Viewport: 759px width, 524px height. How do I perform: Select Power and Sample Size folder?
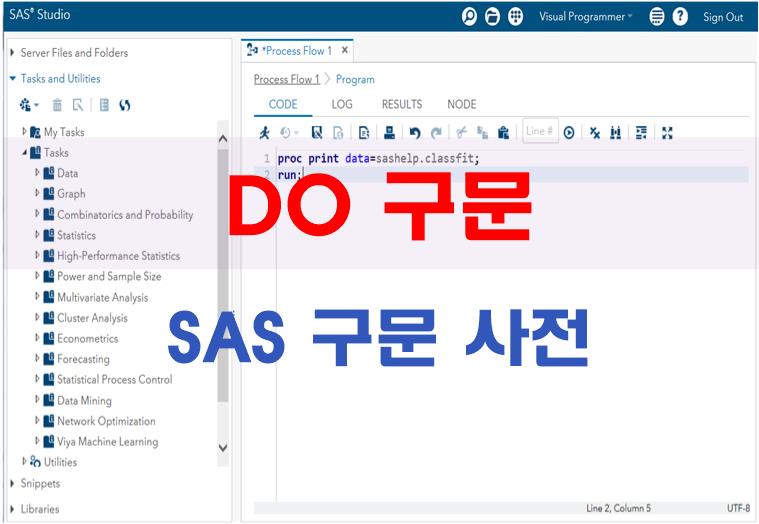109,276
